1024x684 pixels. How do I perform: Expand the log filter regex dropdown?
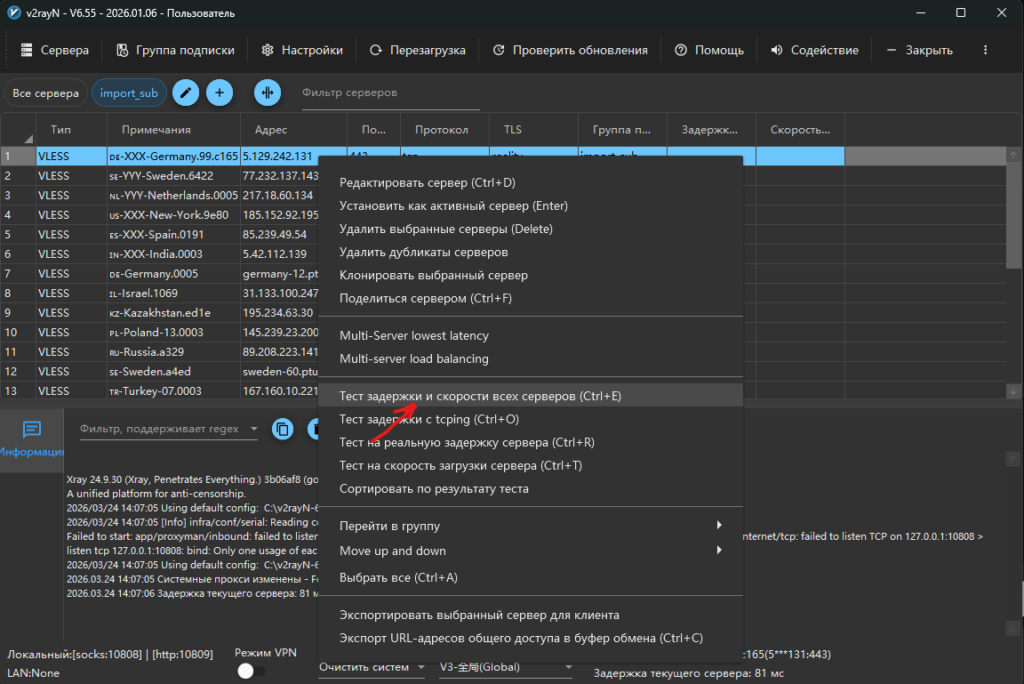[x=254, y=429]
